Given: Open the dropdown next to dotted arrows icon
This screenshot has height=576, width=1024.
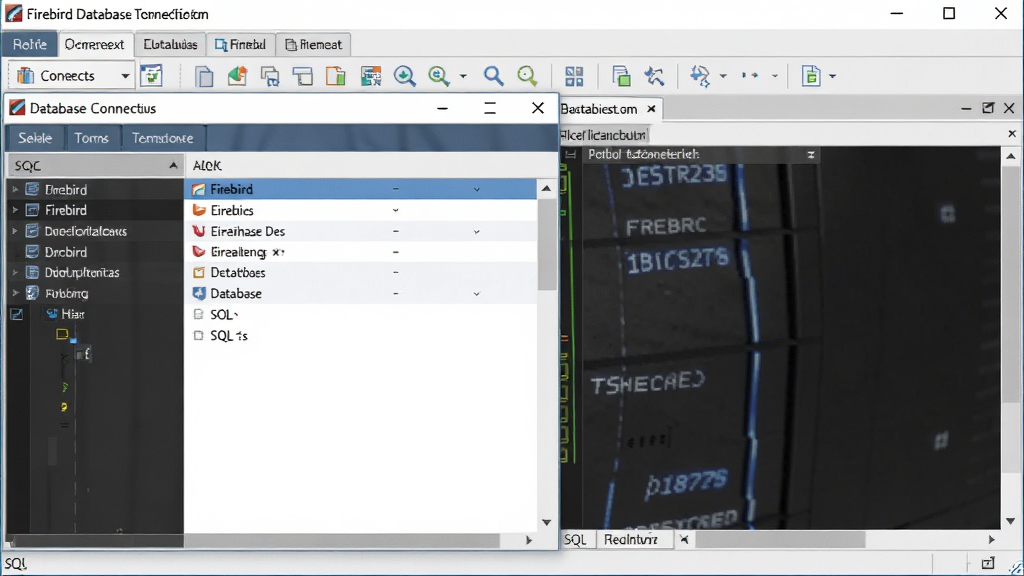Looking at the screenshot, I should [x=775, y=76].
